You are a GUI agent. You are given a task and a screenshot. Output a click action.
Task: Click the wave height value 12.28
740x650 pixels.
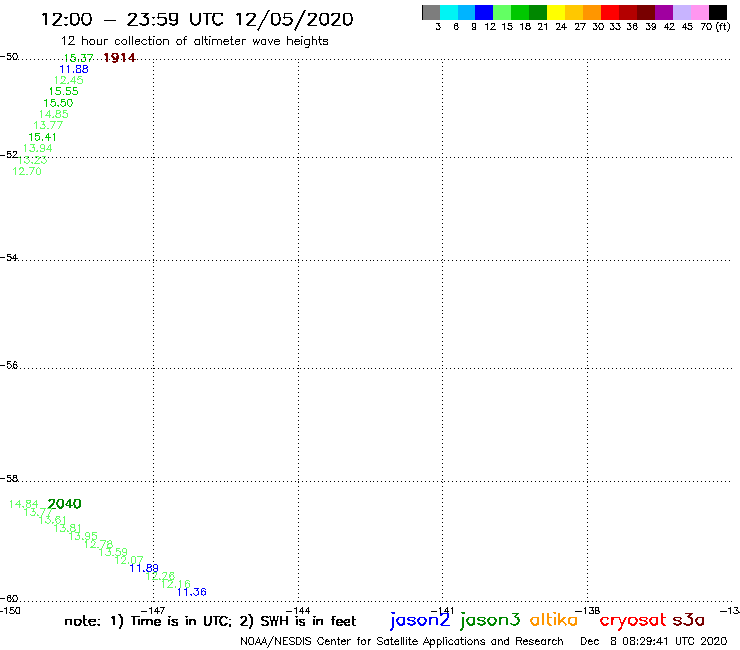160,576
